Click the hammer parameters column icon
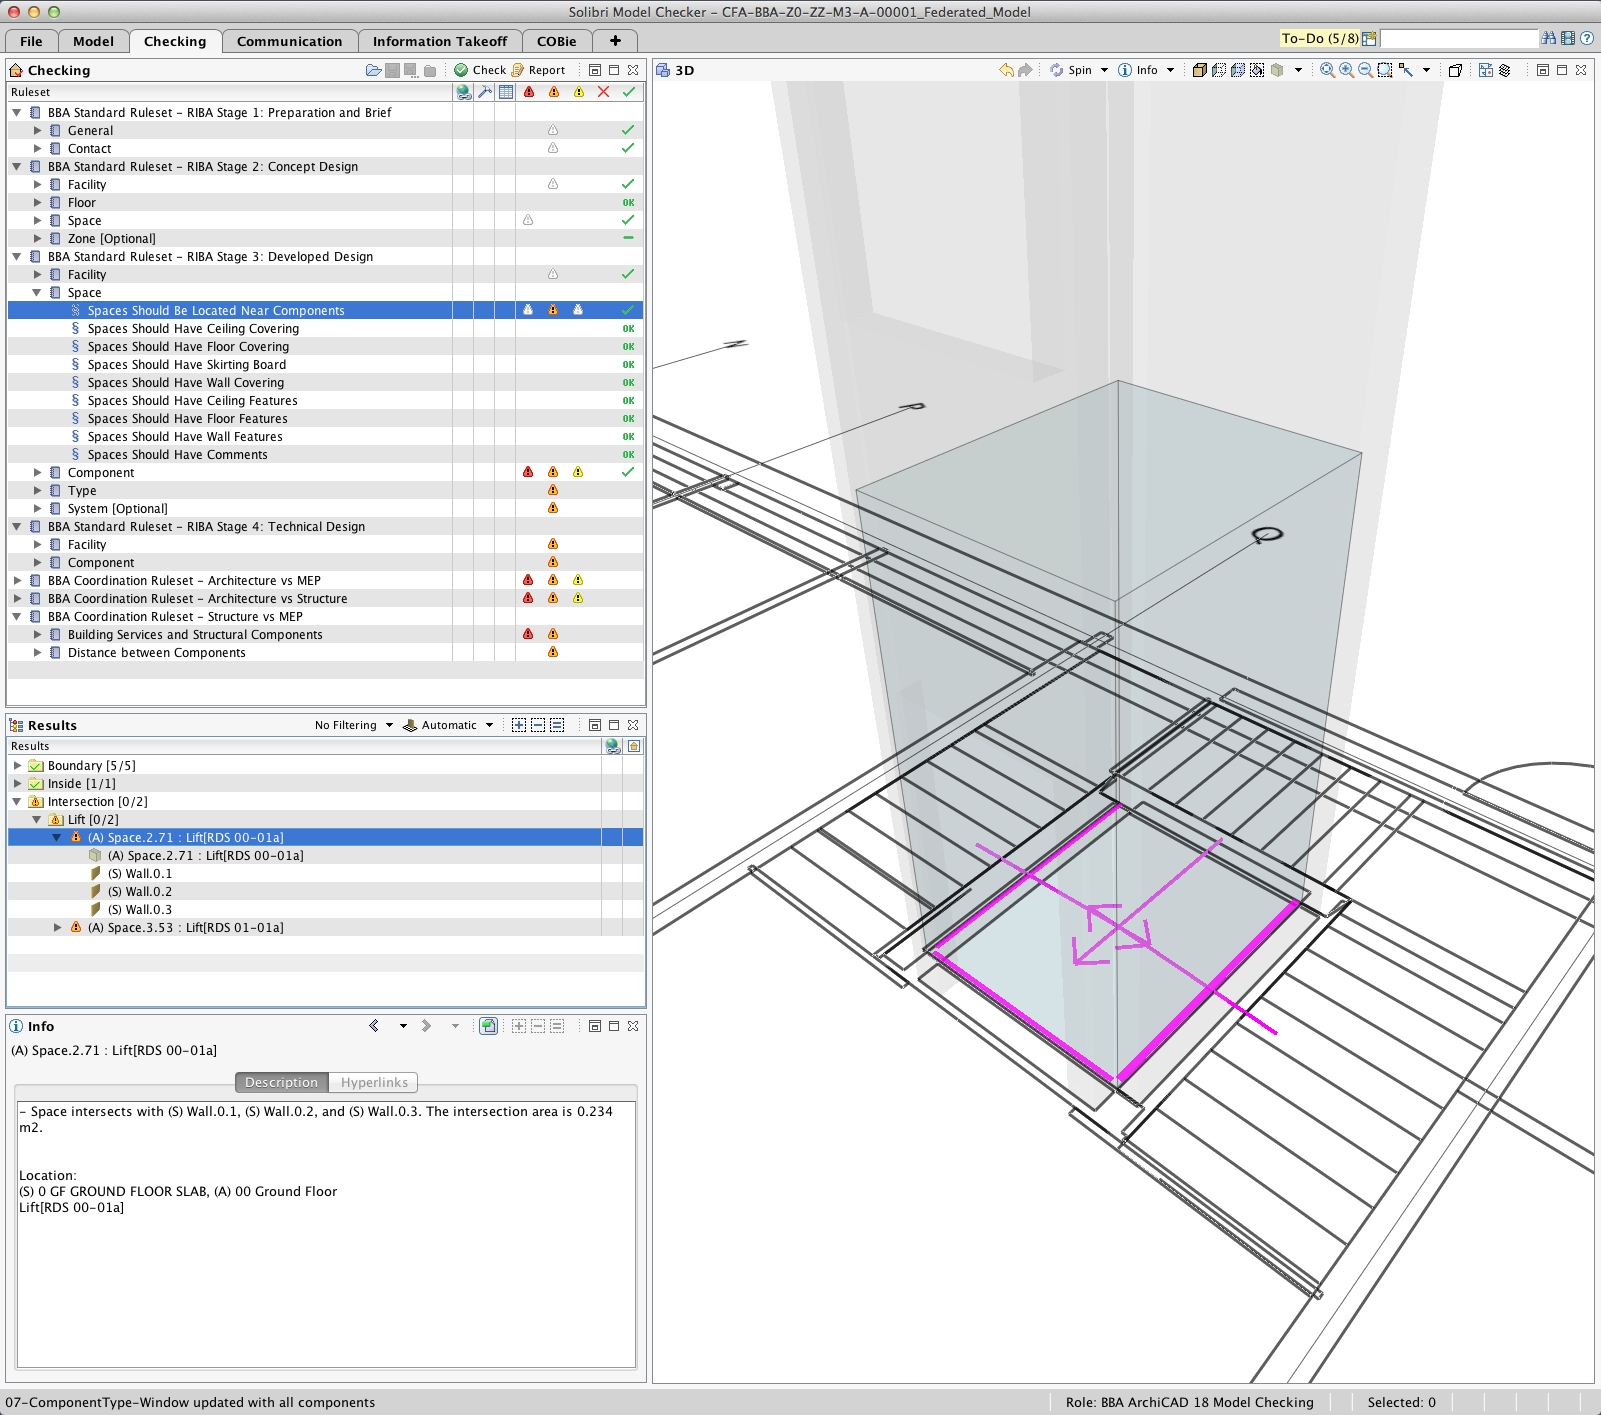The width and height of the screenshot is (1601, 1415). (485, 92)
